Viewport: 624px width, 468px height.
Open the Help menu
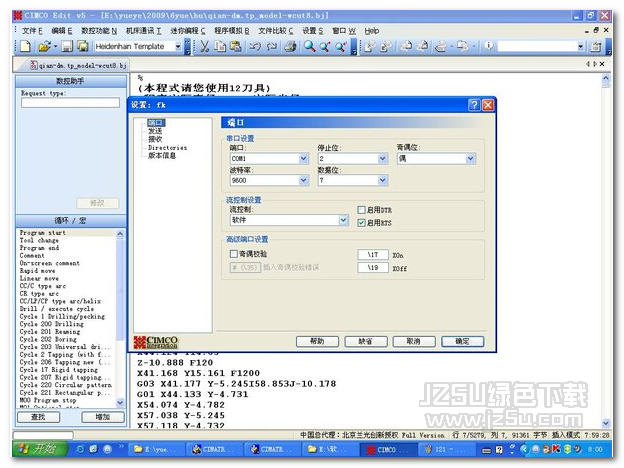372,31
